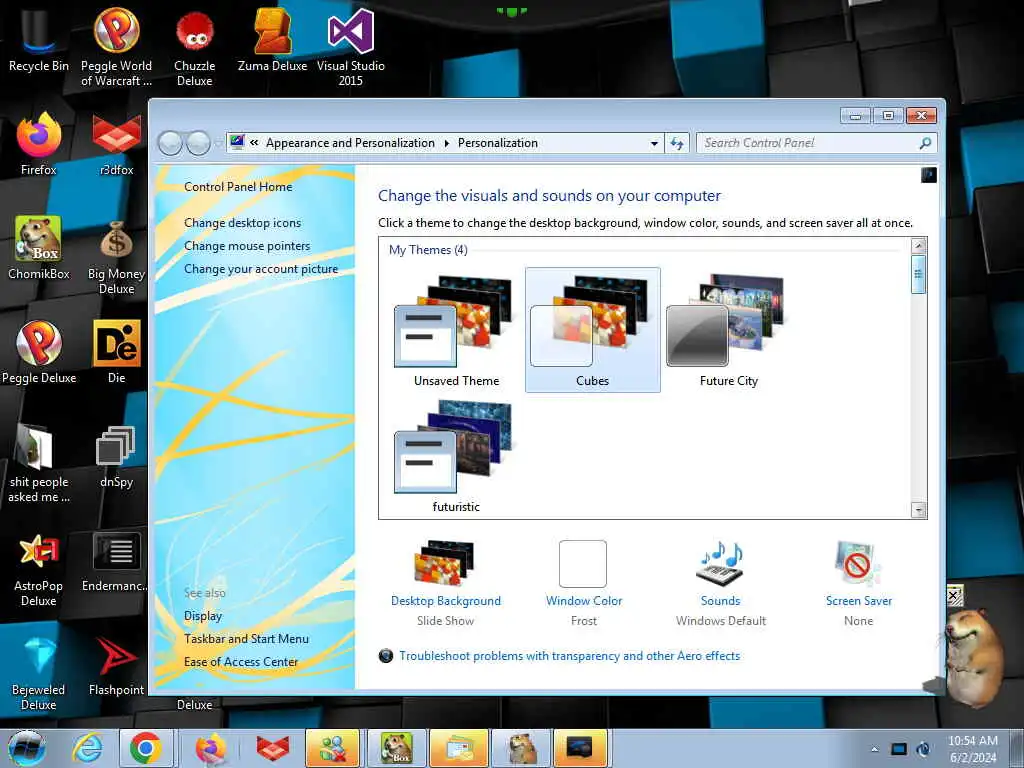Open Ease of Access Center link

pos(240,662)
